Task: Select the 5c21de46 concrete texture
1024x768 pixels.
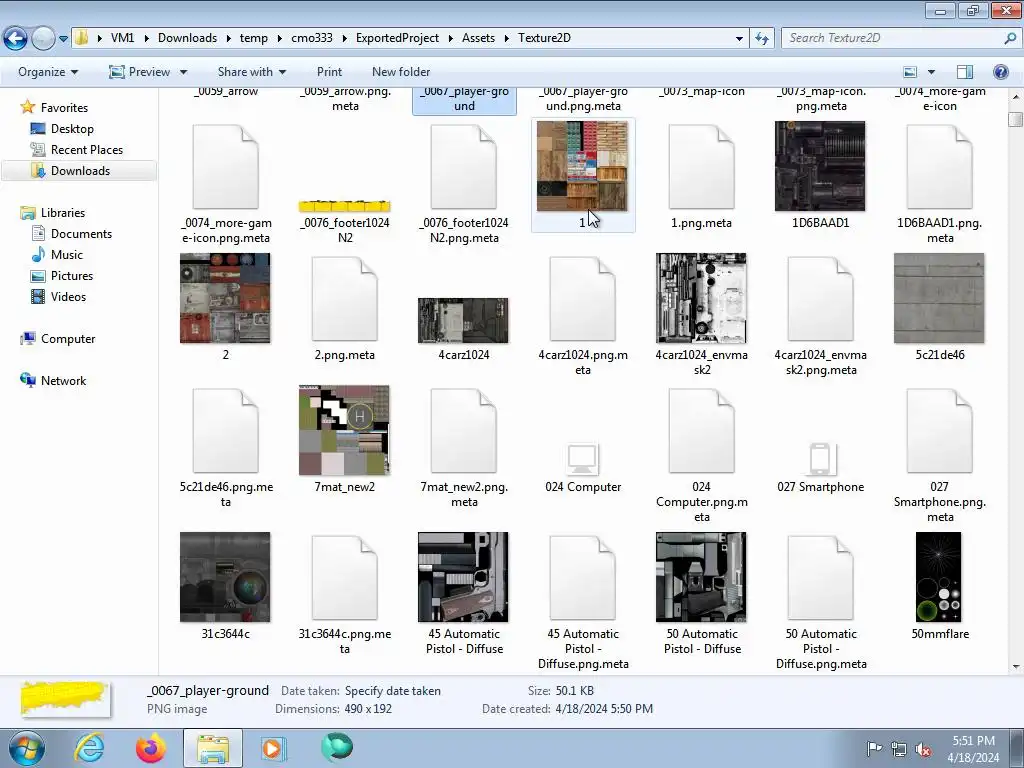Action: point(939,298)
